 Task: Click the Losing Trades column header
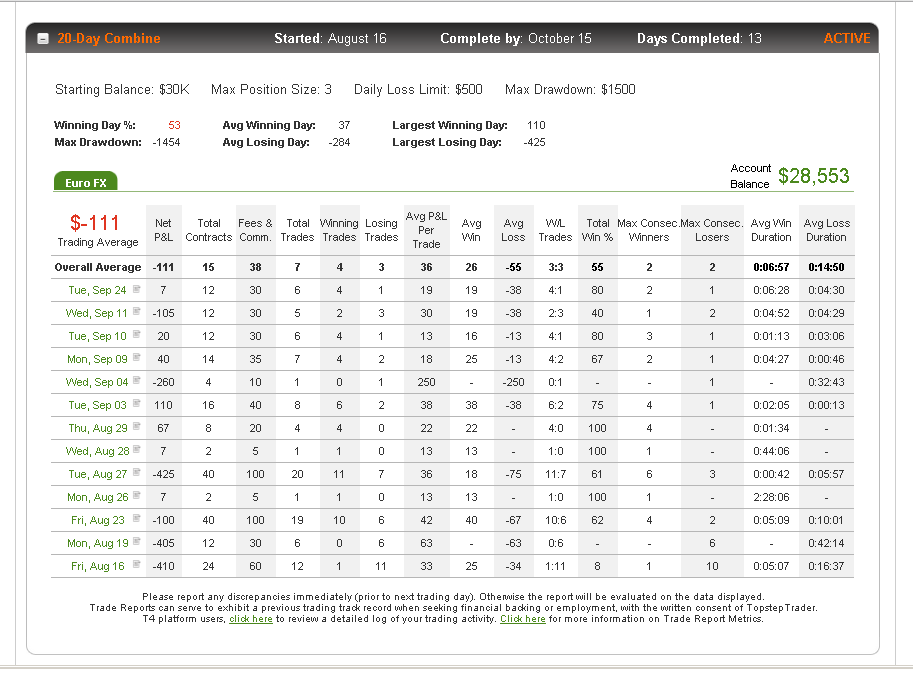pos(381,230)
